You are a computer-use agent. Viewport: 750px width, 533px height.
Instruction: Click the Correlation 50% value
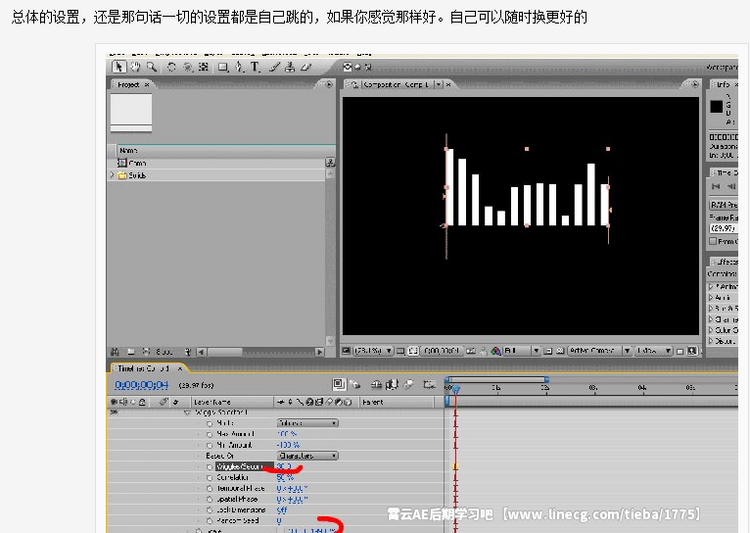[285, 477]
